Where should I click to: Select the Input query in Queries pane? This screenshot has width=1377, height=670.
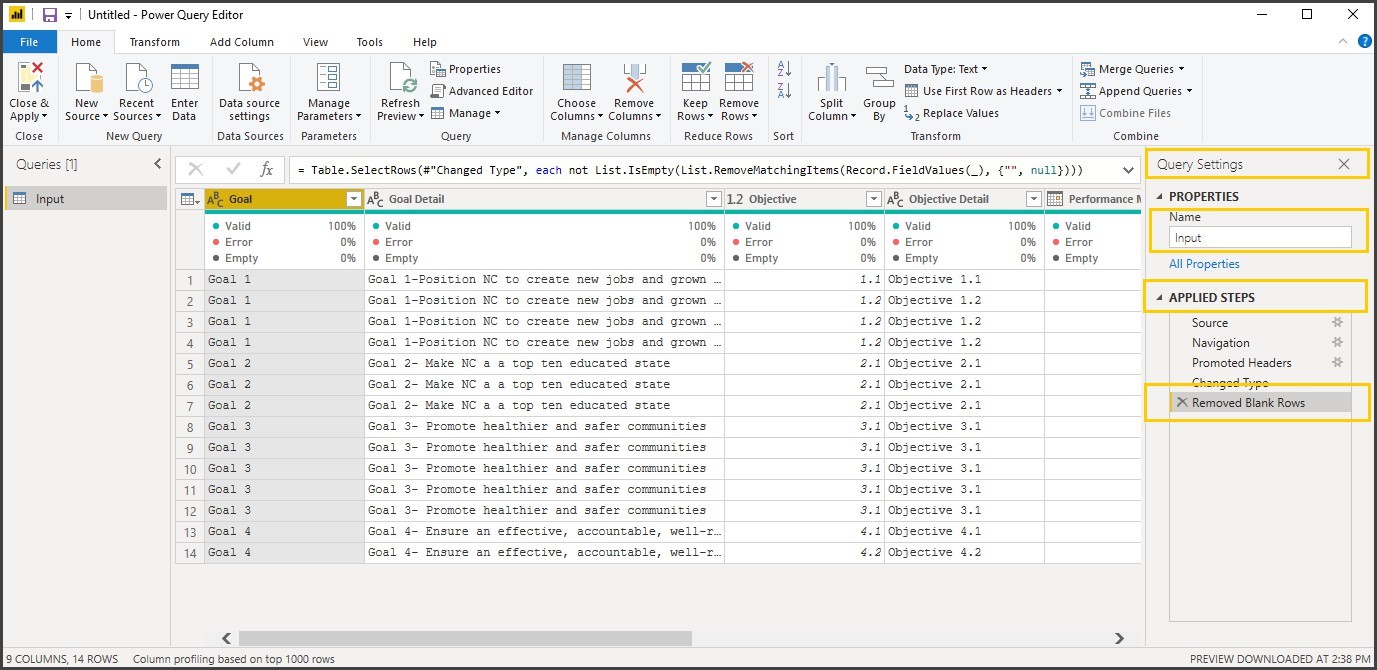click(86, 198)
